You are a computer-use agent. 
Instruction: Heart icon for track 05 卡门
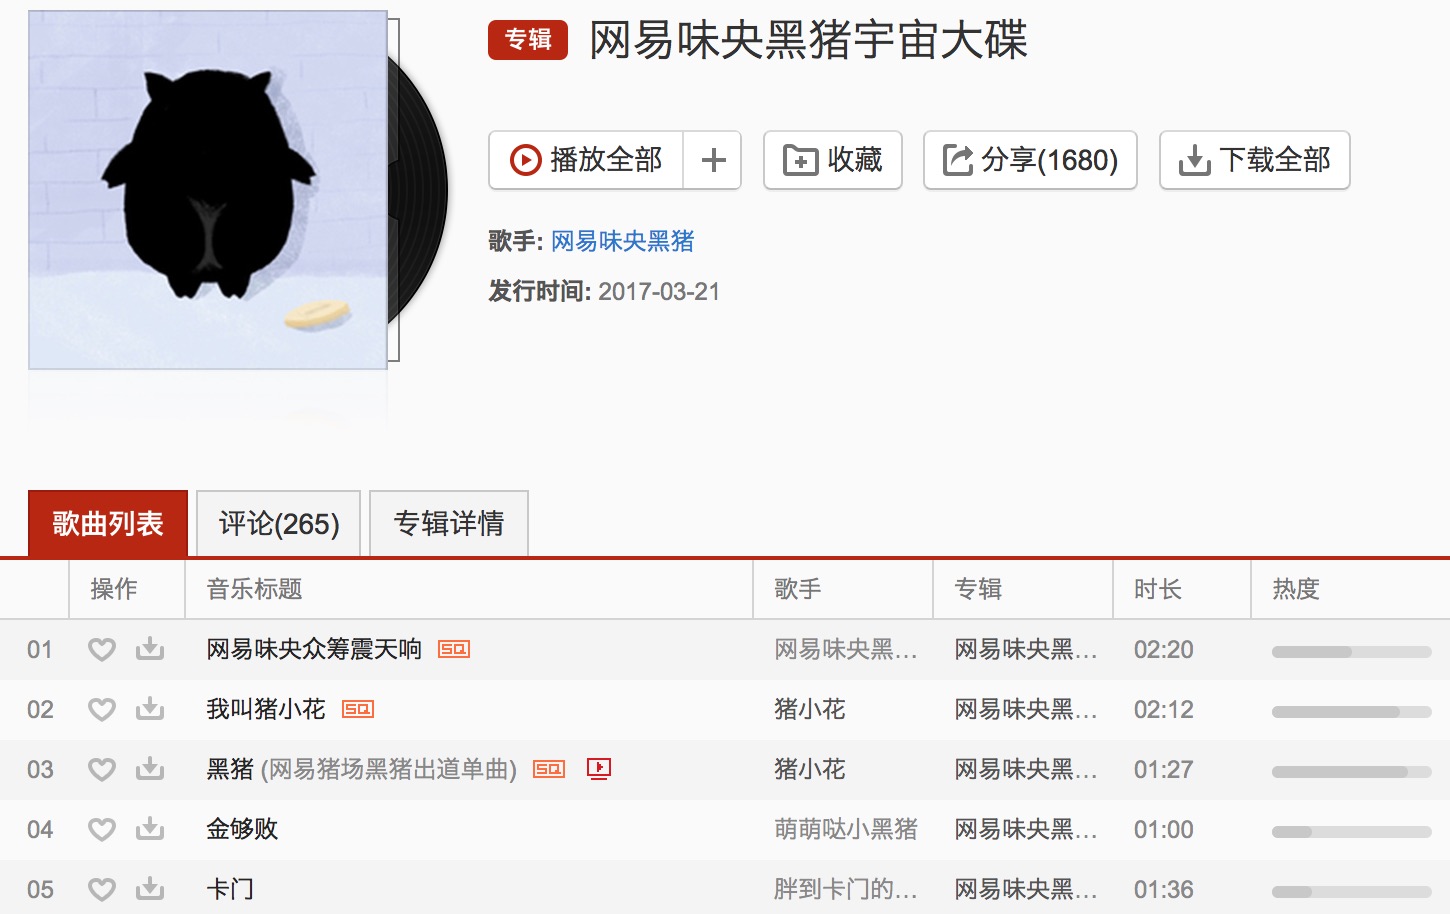point(102,890)
